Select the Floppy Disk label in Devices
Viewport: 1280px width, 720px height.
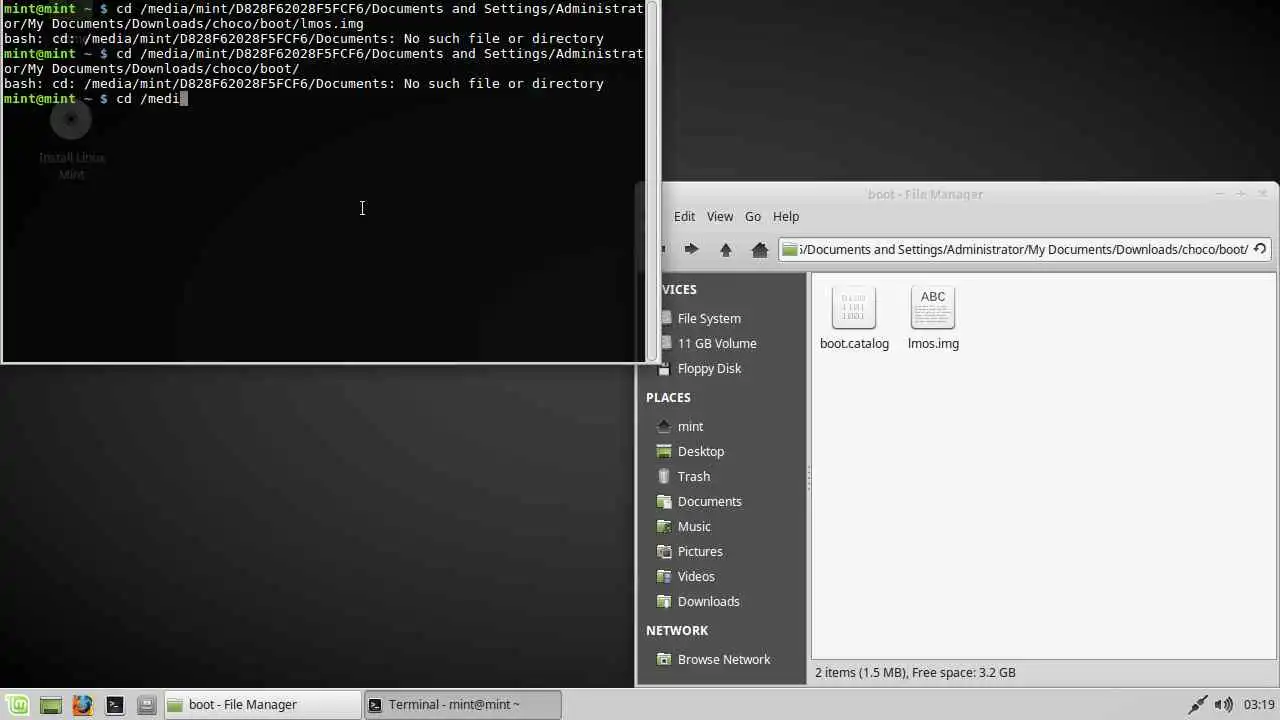709,368
